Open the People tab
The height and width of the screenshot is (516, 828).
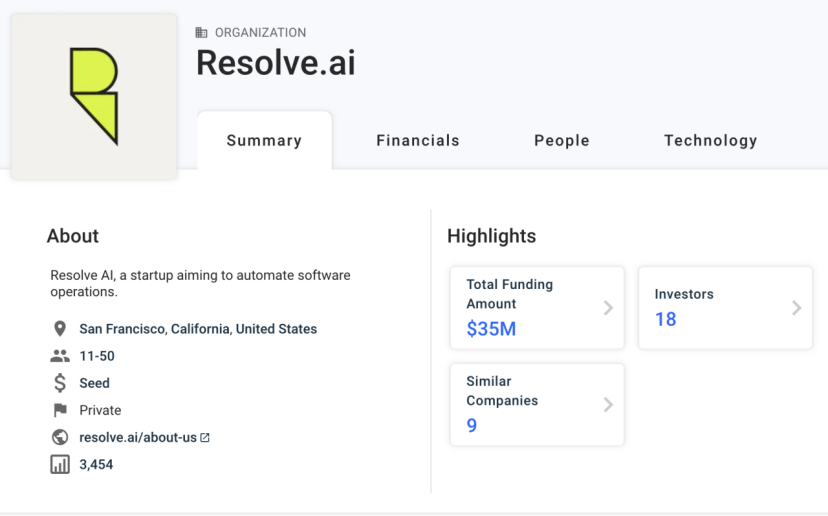pyautogui.click(x=562, y=140)
